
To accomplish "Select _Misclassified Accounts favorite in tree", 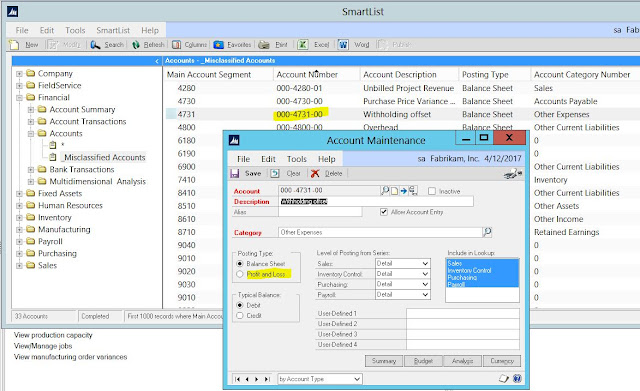I will pos(104,158).
